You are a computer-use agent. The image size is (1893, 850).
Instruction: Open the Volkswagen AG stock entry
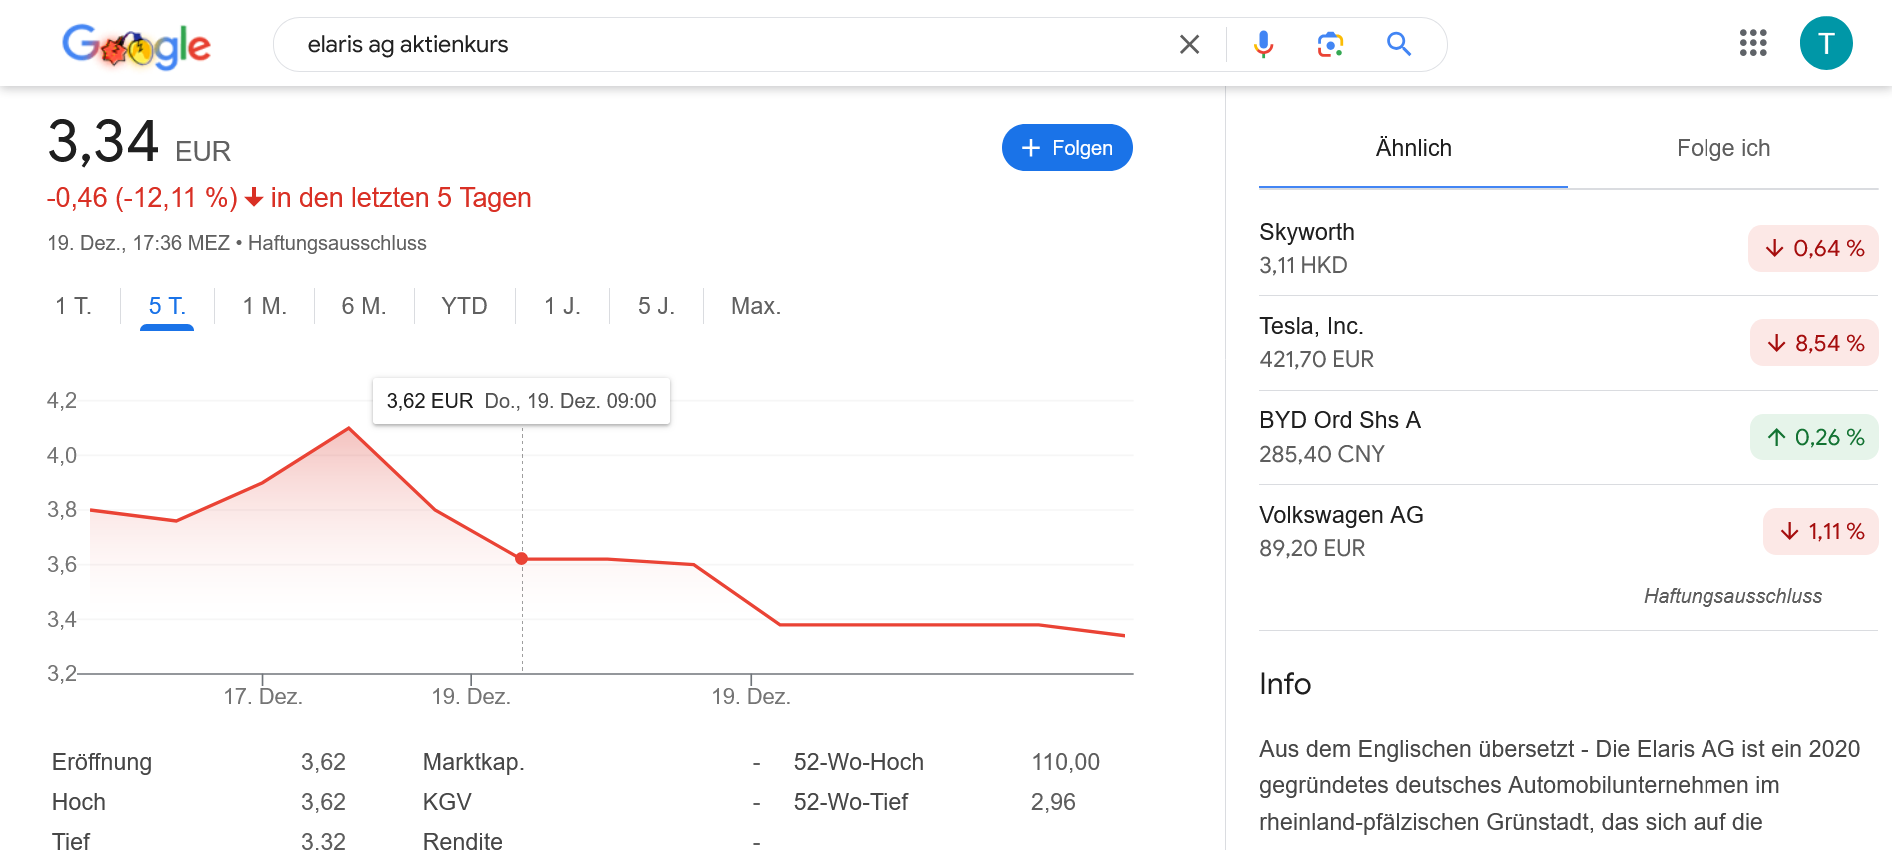pos(1340,531)
